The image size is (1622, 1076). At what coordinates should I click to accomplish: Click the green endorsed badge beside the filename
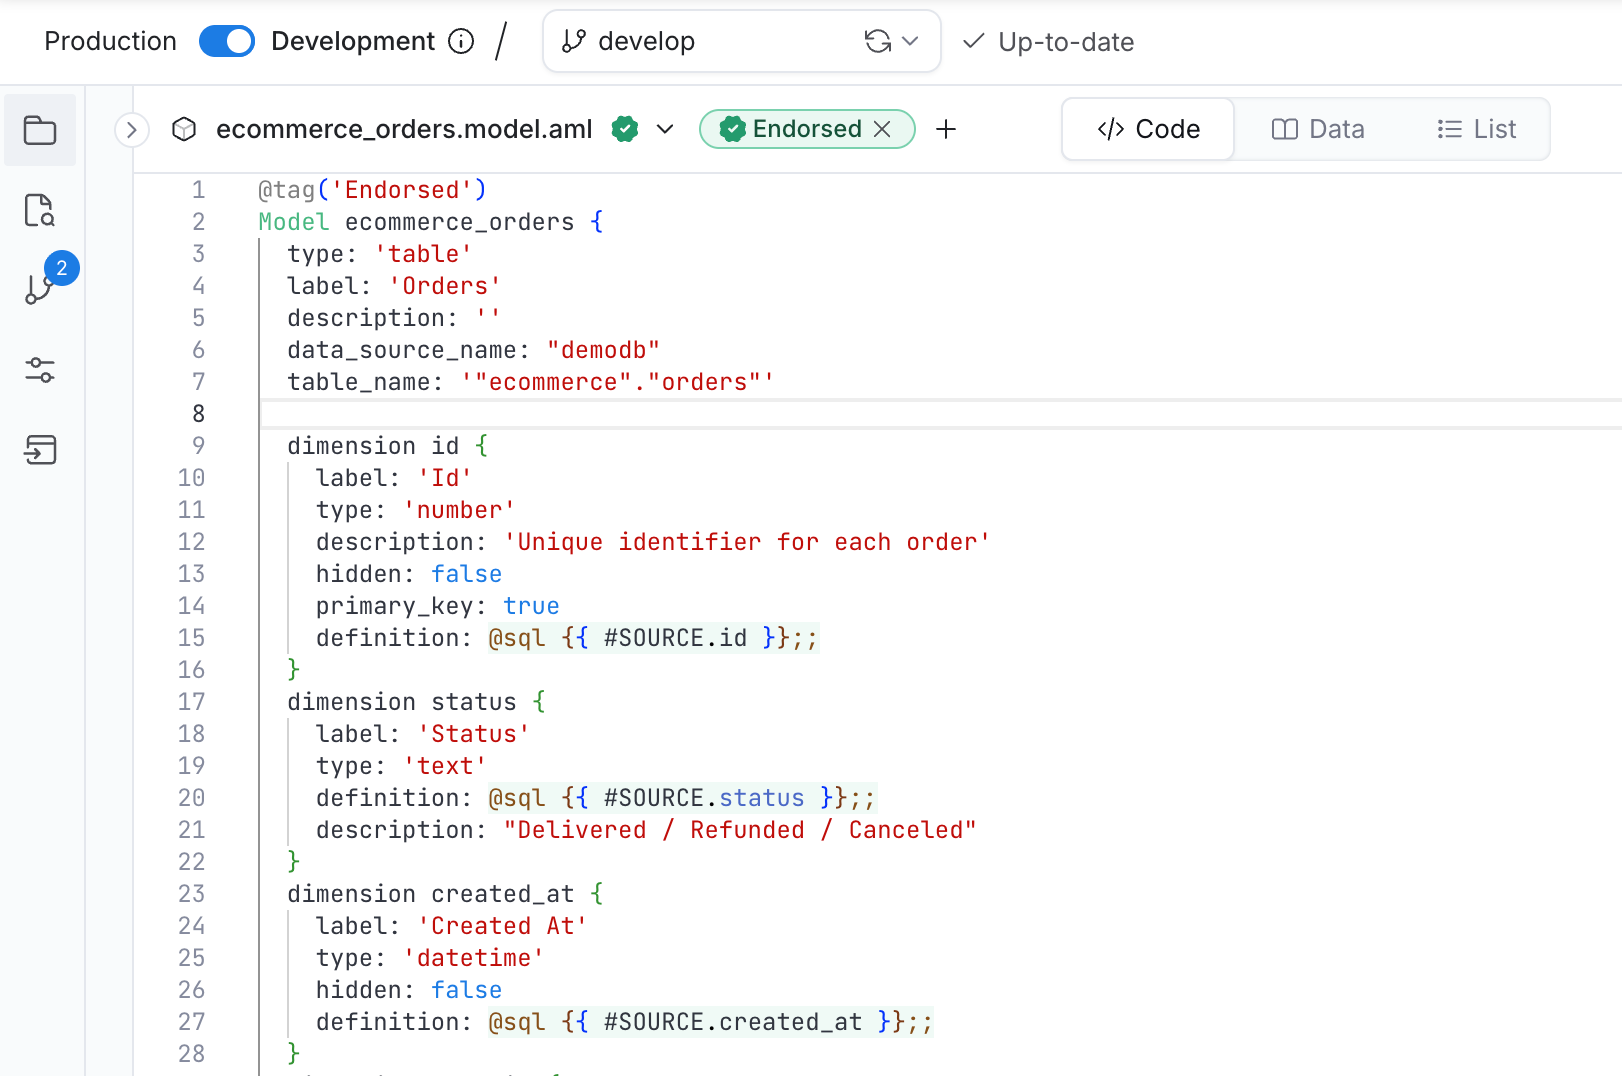(625, 129)
